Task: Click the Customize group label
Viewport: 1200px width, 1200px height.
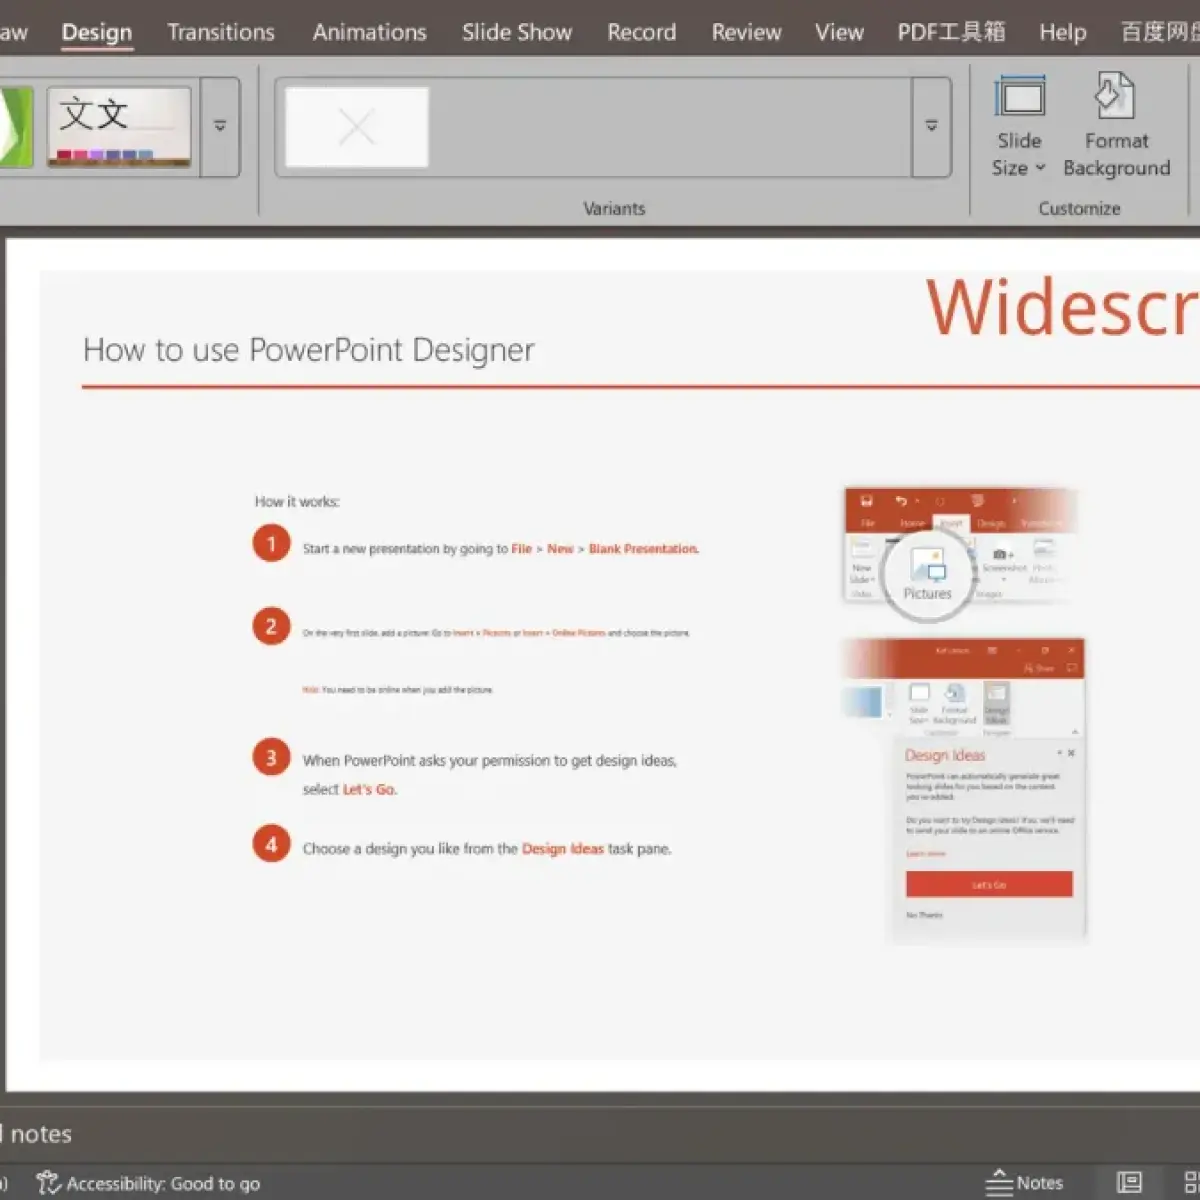Action: (x=1079, y=208)
